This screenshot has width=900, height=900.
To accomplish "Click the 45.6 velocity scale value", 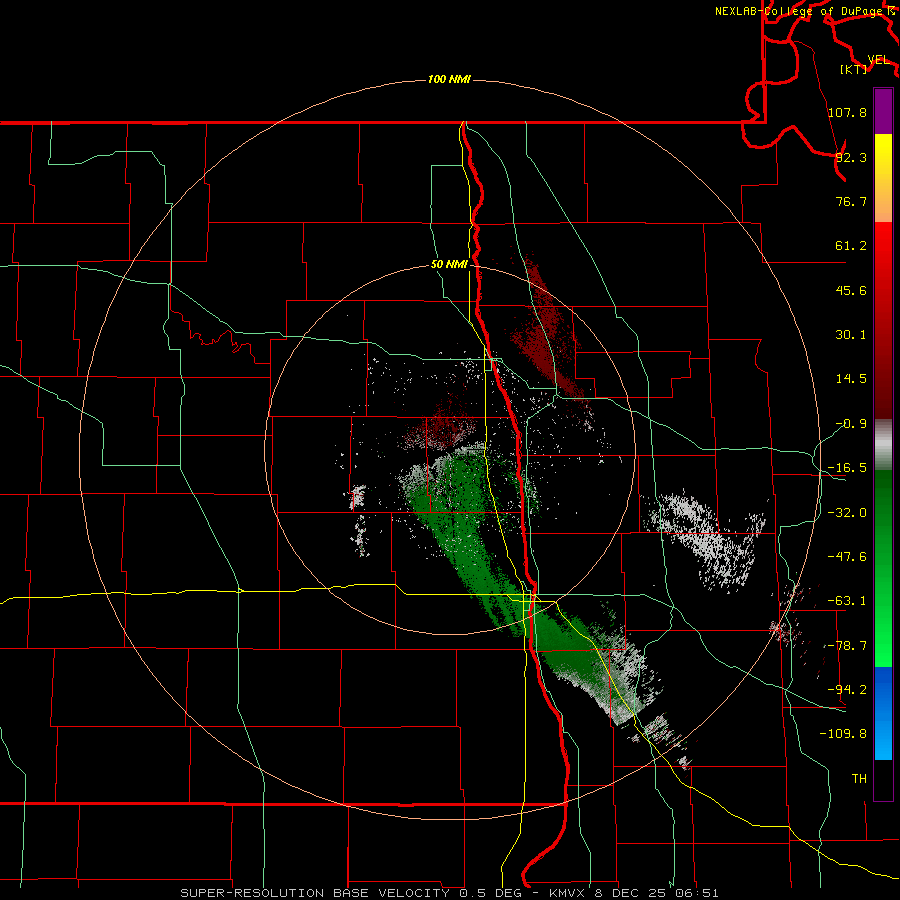I will coord(851,290).
